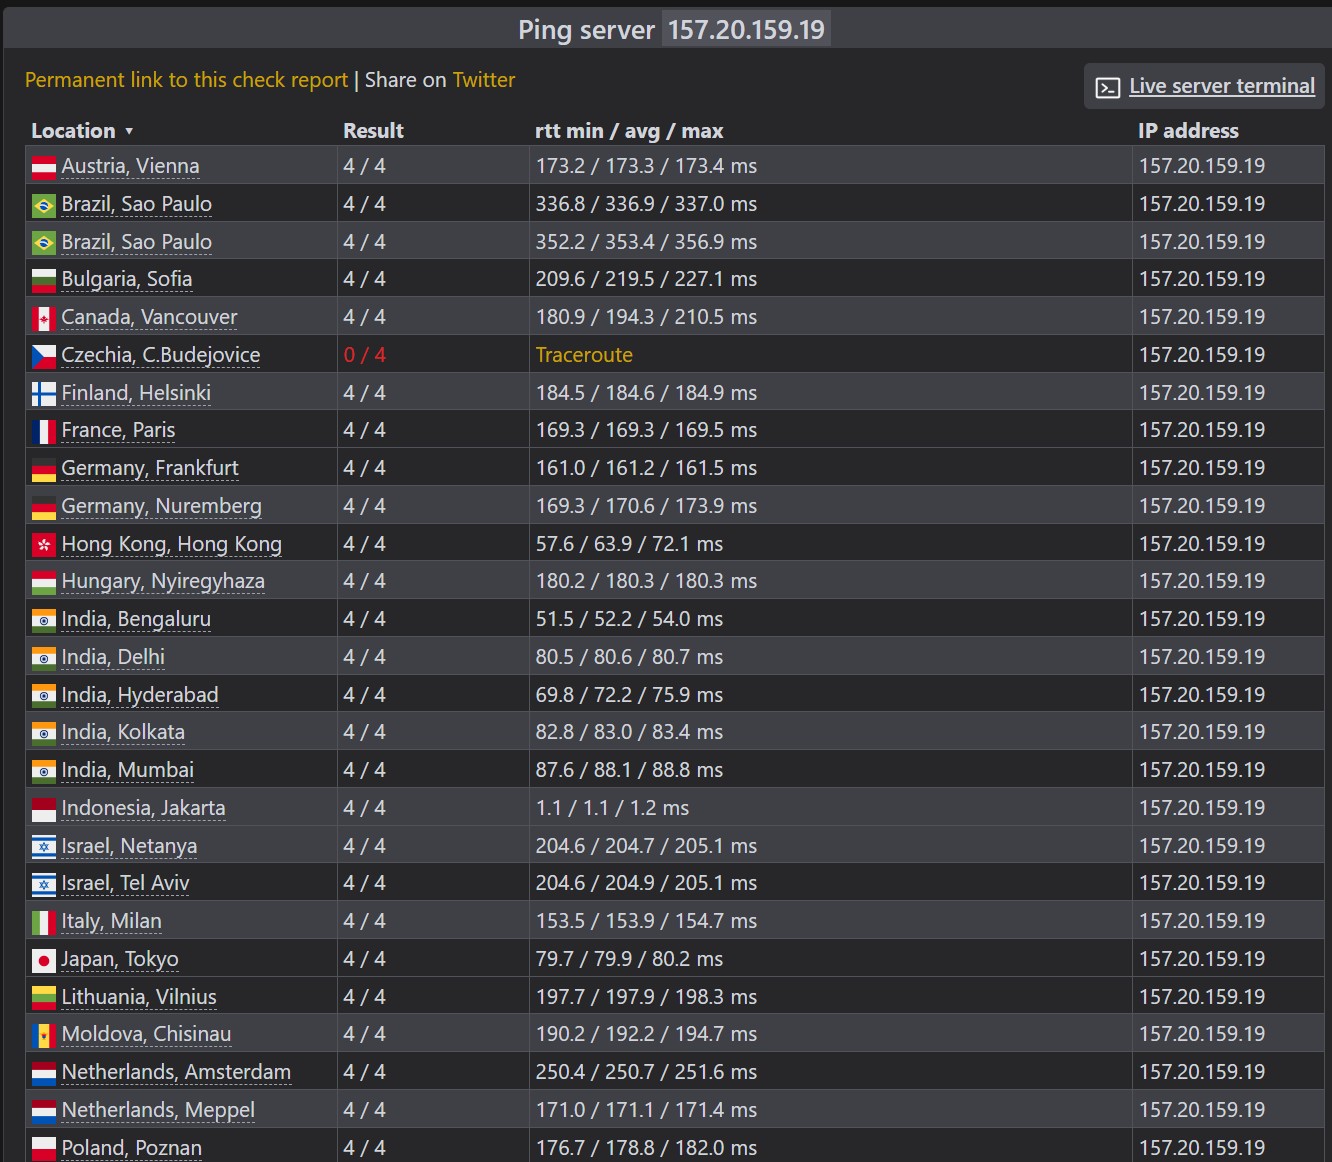Open the permanent link to this check report
Image resolution: width=1332 pixels, height=1162 pixels.
(x=186, y=80)
